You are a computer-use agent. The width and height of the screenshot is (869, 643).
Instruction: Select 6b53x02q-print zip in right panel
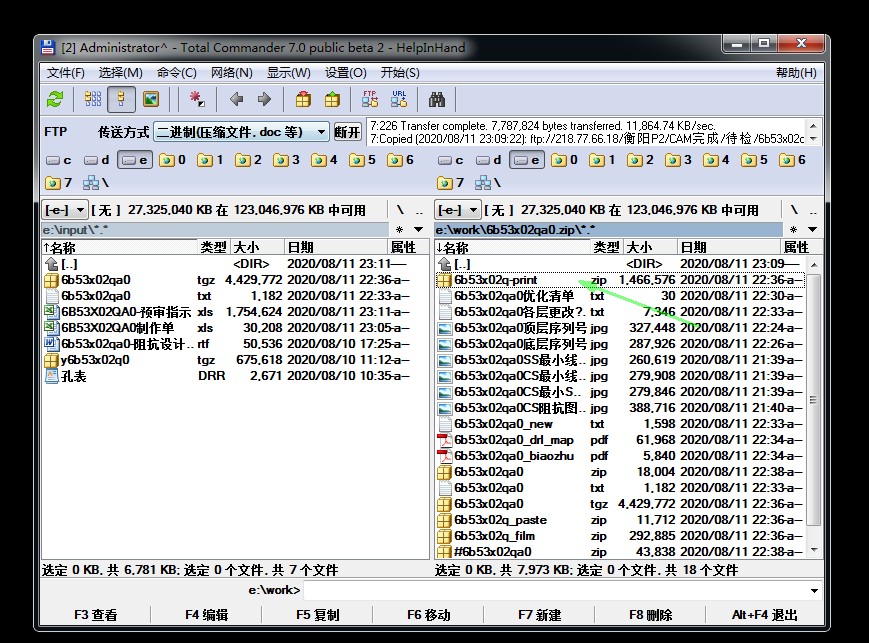(x=620, y=280)
